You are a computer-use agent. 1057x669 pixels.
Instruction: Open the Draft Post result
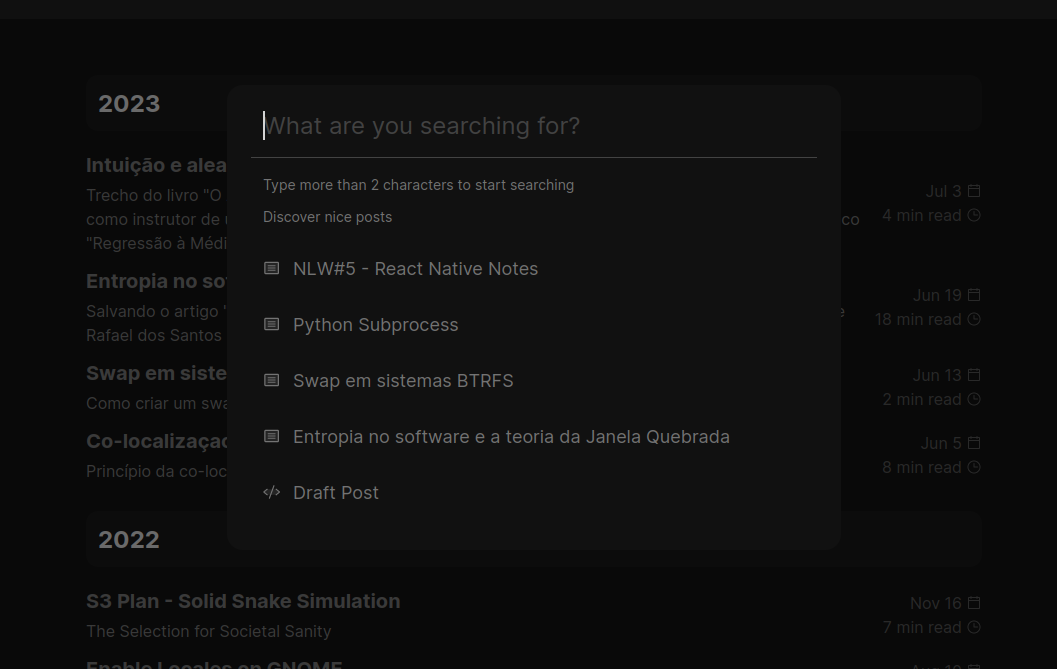336,493
